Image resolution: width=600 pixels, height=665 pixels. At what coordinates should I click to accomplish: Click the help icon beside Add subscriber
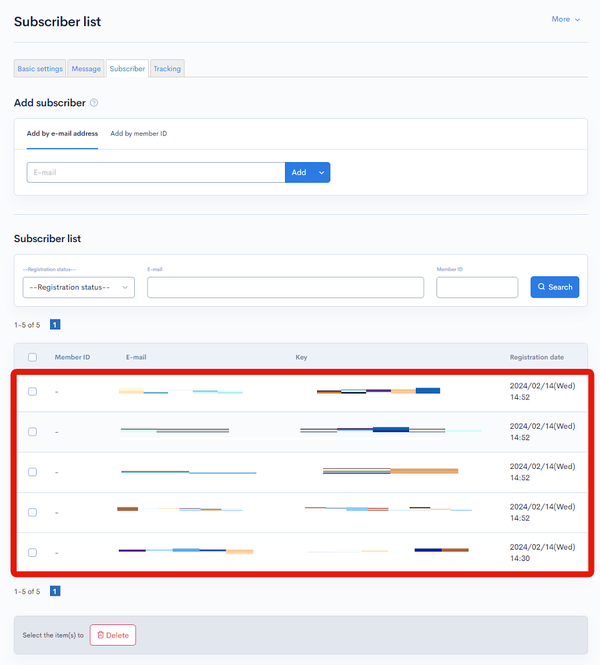(94, 103)
